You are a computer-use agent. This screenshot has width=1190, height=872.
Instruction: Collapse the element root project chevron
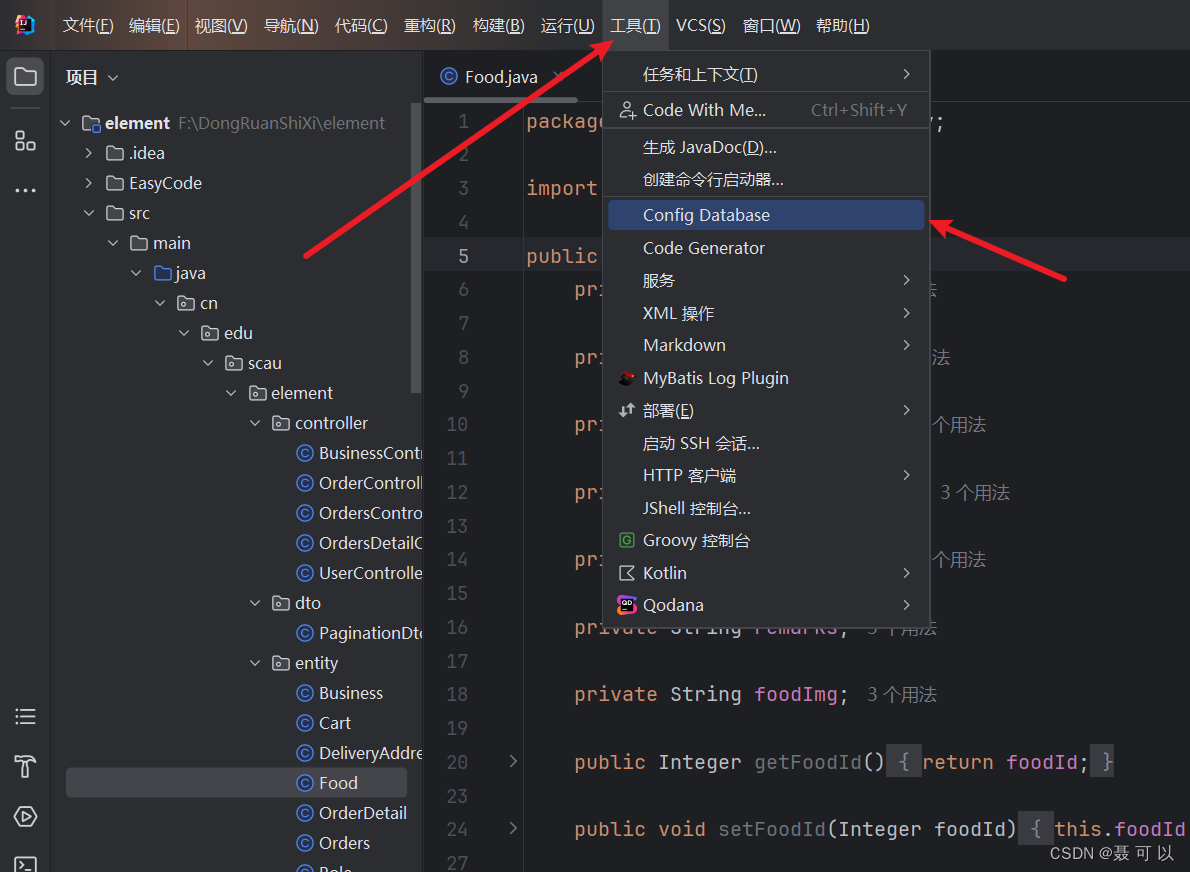pos(65,123)
